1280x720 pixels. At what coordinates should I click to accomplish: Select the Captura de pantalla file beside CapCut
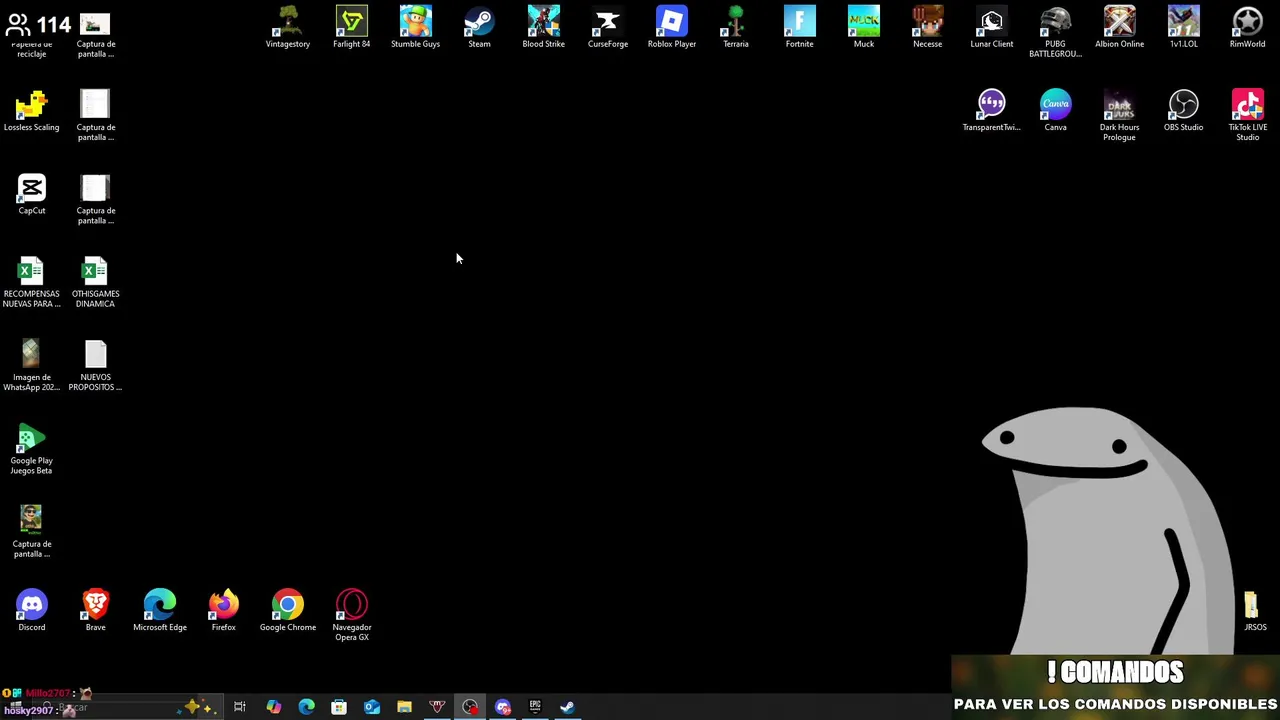(96, 199)
